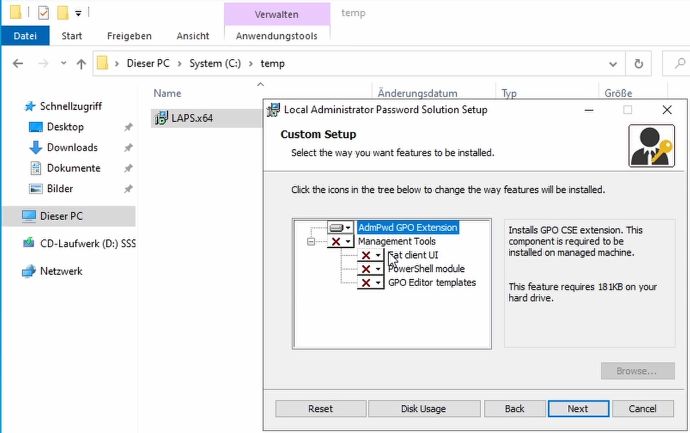690x433 pixels.
Task: Cancel the LAPS setup
Action: [x=642, y=409]
